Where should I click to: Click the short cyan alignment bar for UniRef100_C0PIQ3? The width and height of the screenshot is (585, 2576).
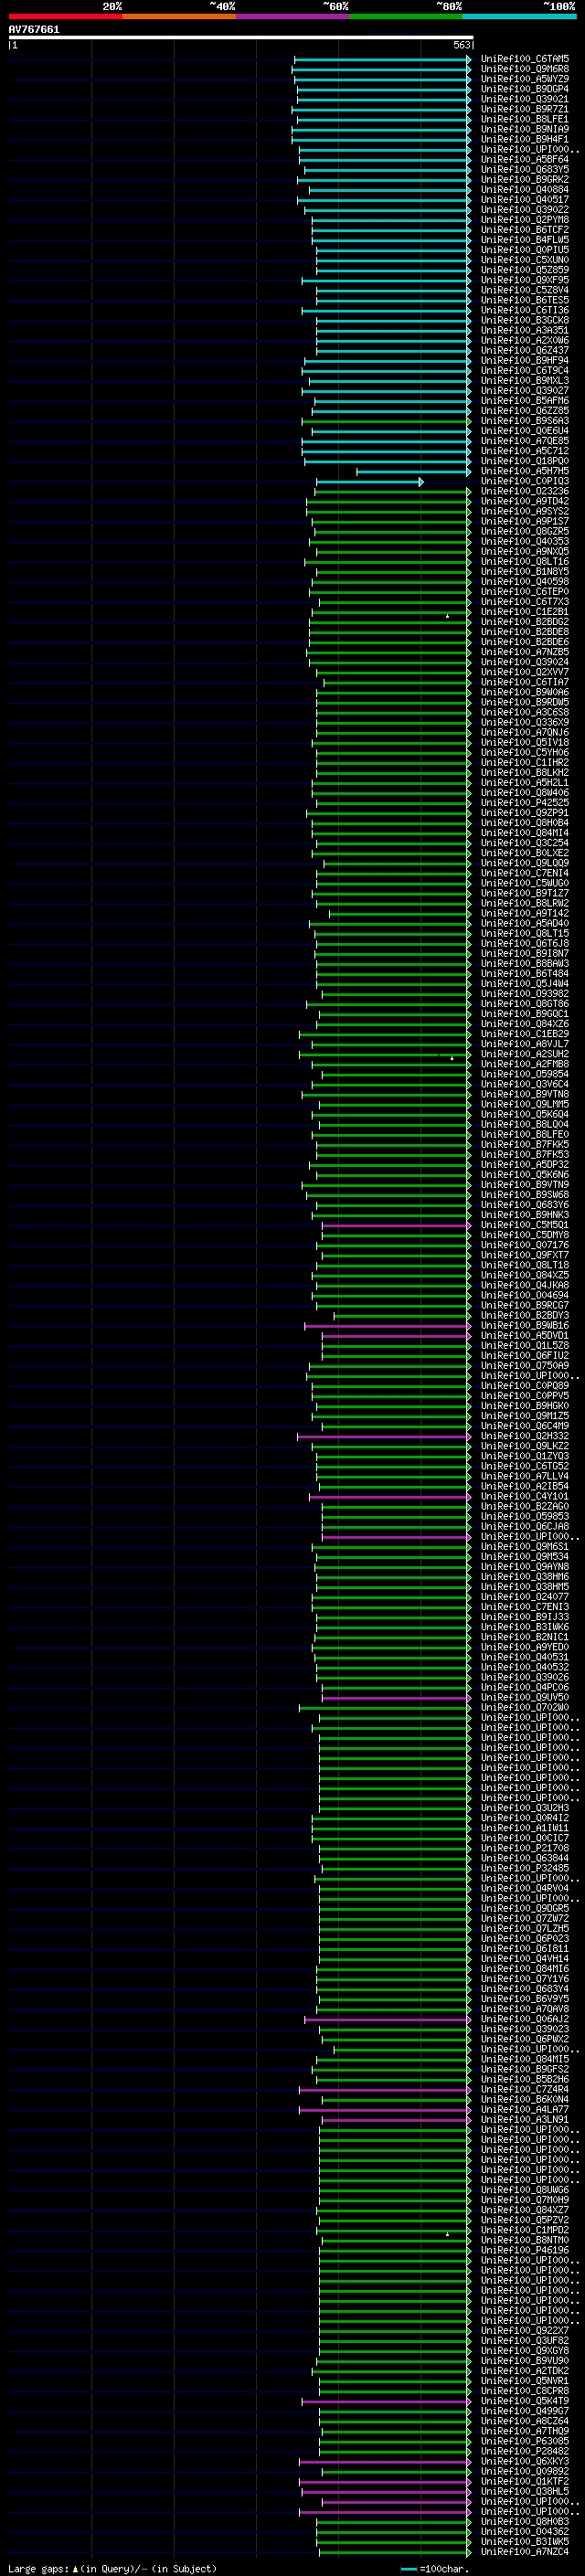[x=369, y=482]
